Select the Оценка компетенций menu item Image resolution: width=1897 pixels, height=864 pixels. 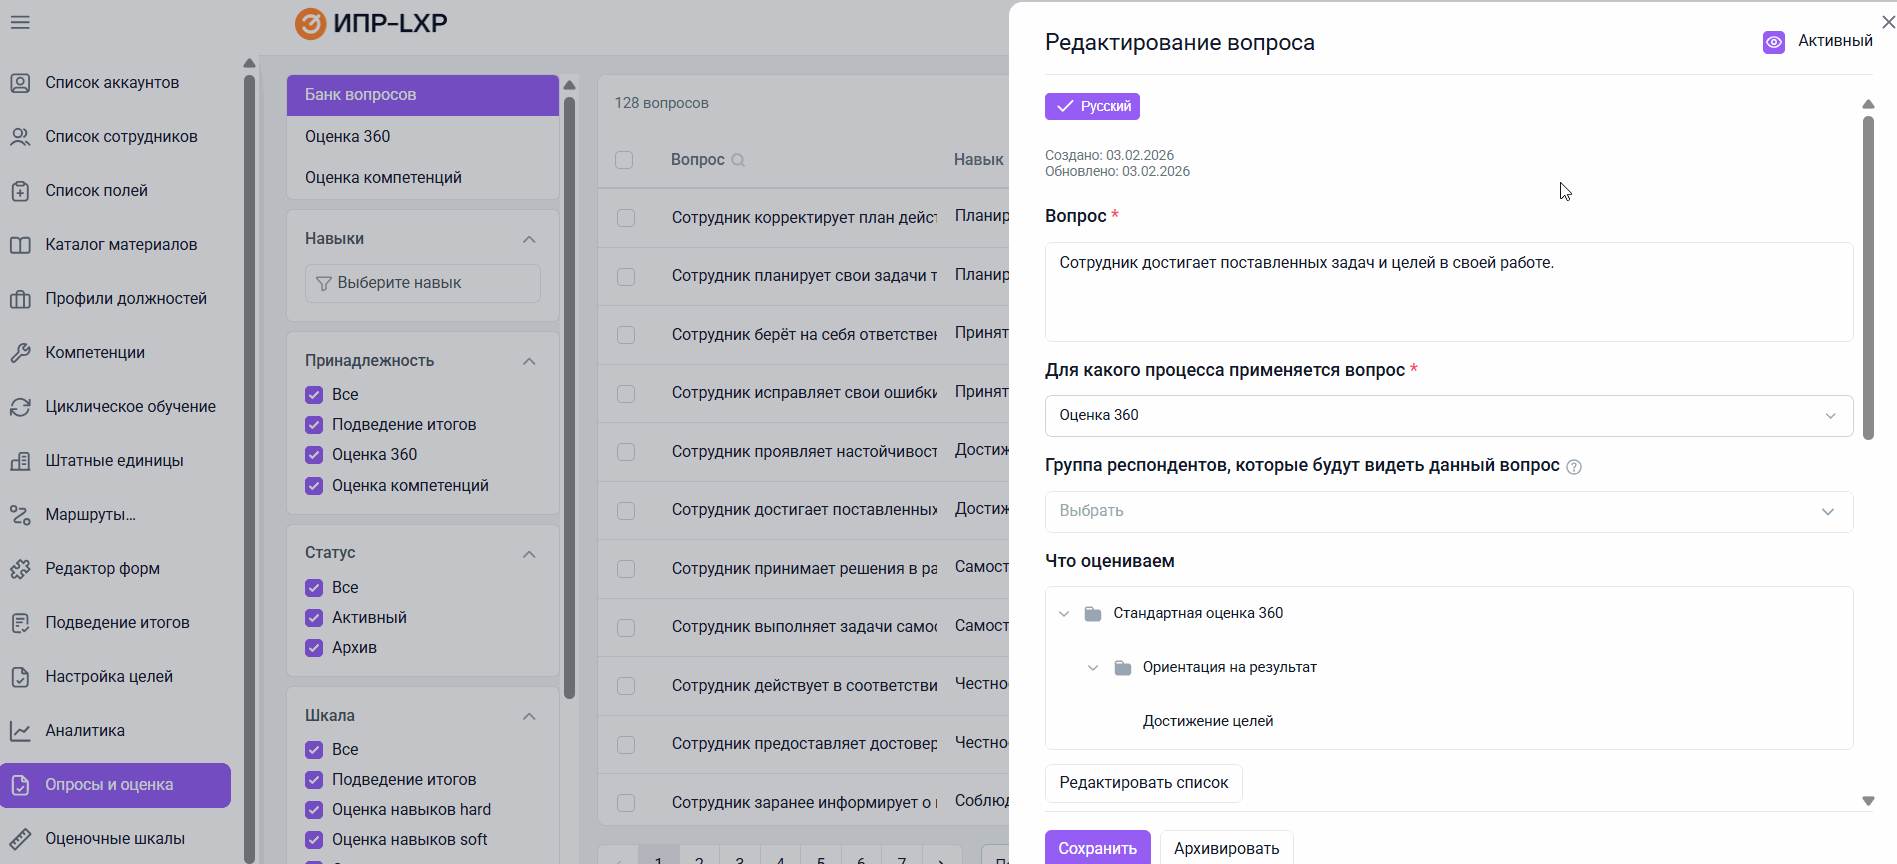pyautogui.click(x=383, y=178)
